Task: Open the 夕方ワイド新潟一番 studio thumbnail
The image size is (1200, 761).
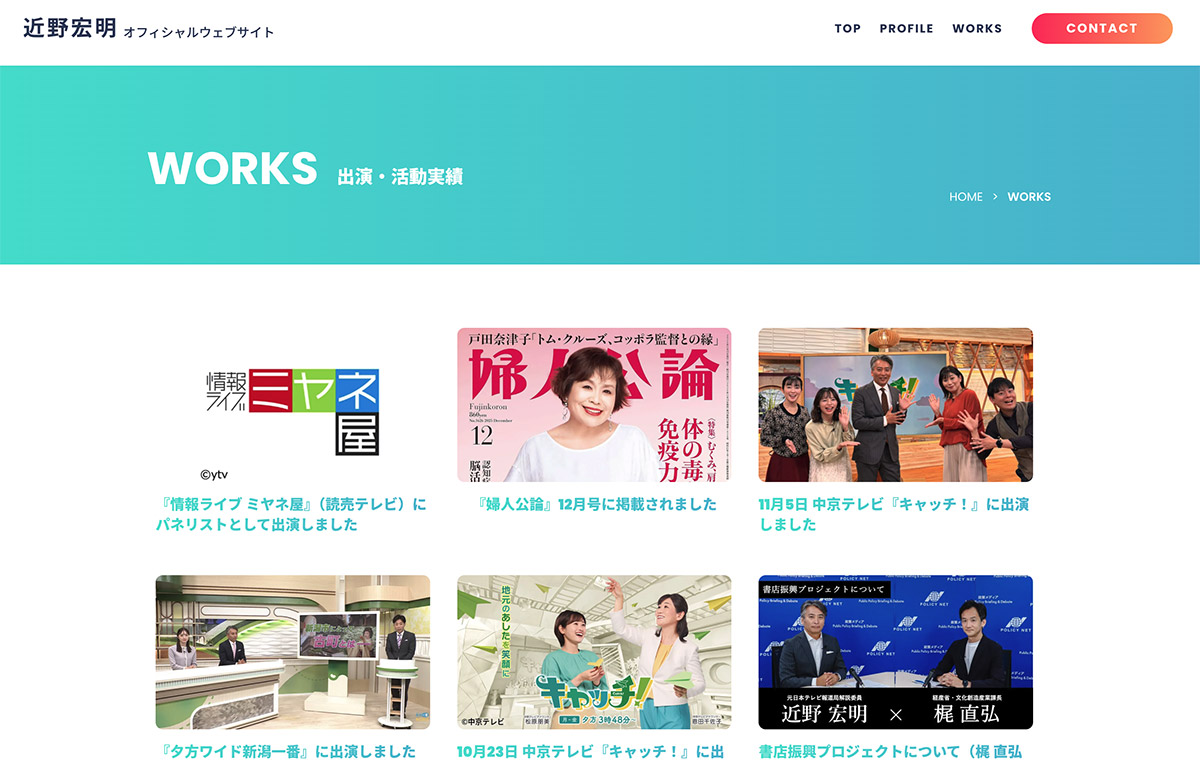Action: point(293,652)
